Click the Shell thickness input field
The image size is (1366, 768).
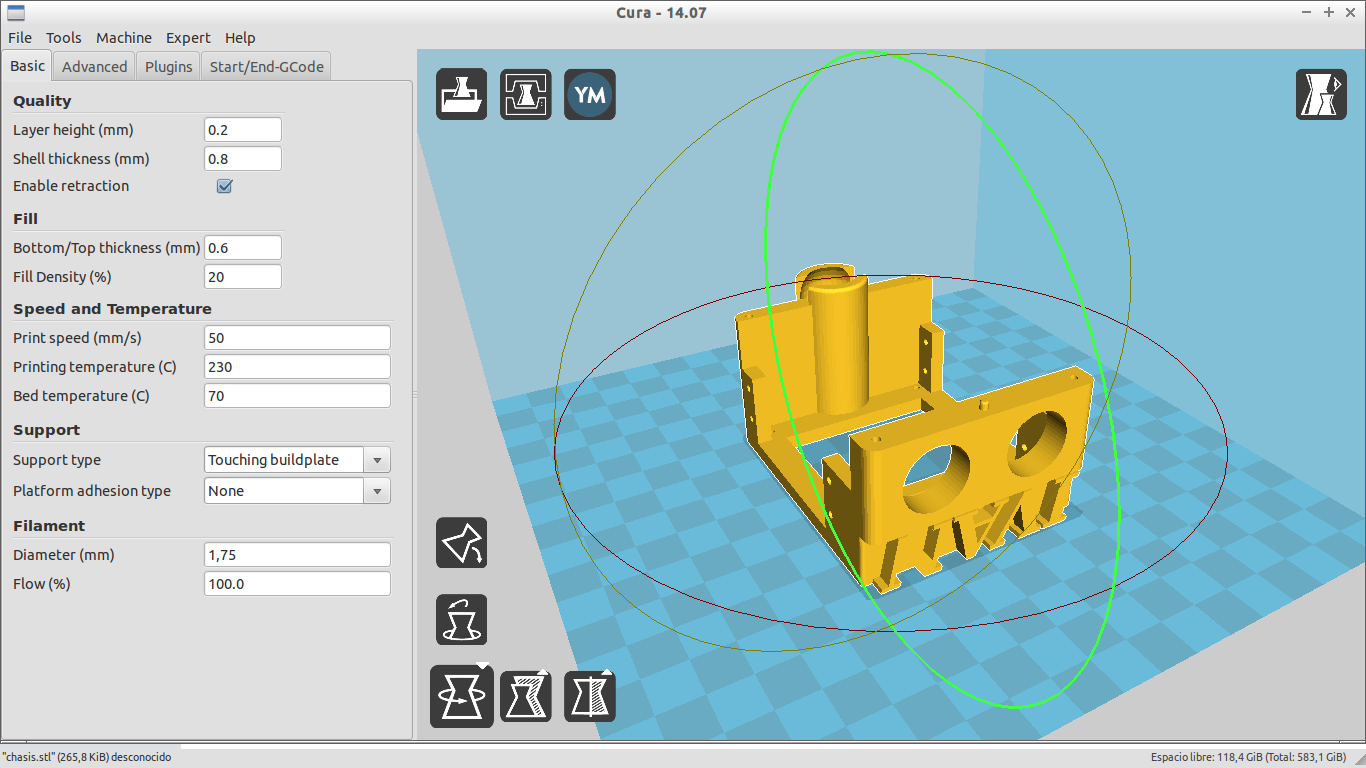coord(243,159)
